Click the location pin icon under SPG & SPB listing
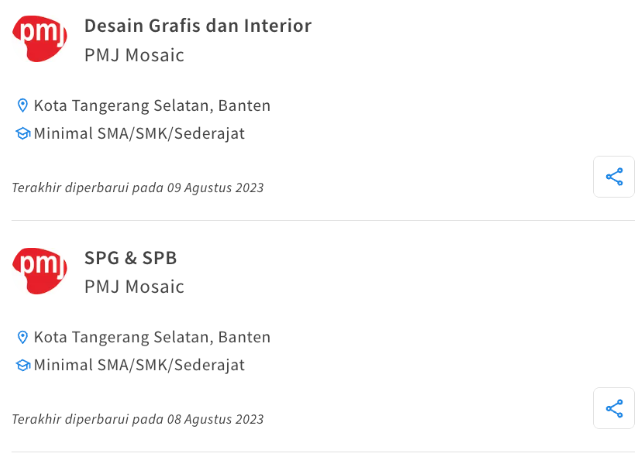Viewport: 643px width, 456px height. (22, 338)
